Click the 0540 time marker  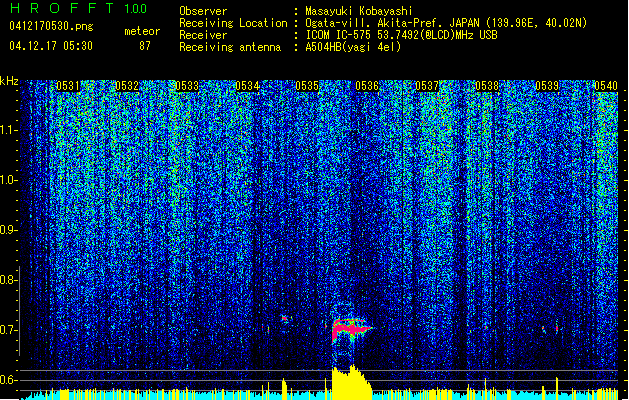pyautogui.click(x=606, y=86)
